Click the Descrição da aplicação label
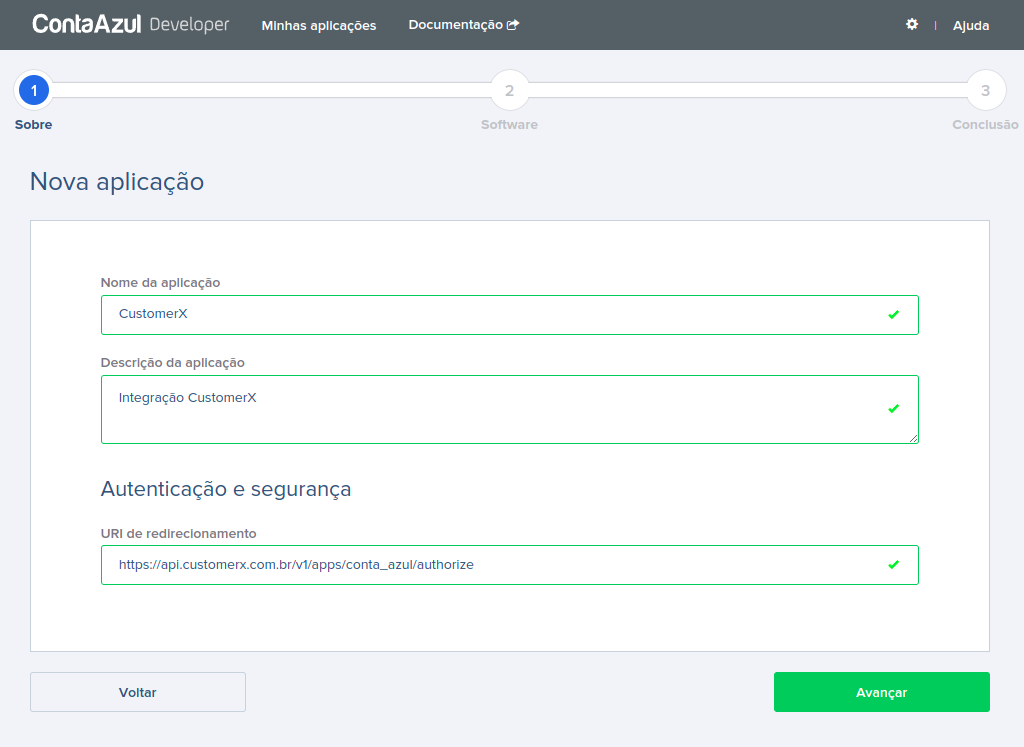1024x747 pixels. point(172,363)
